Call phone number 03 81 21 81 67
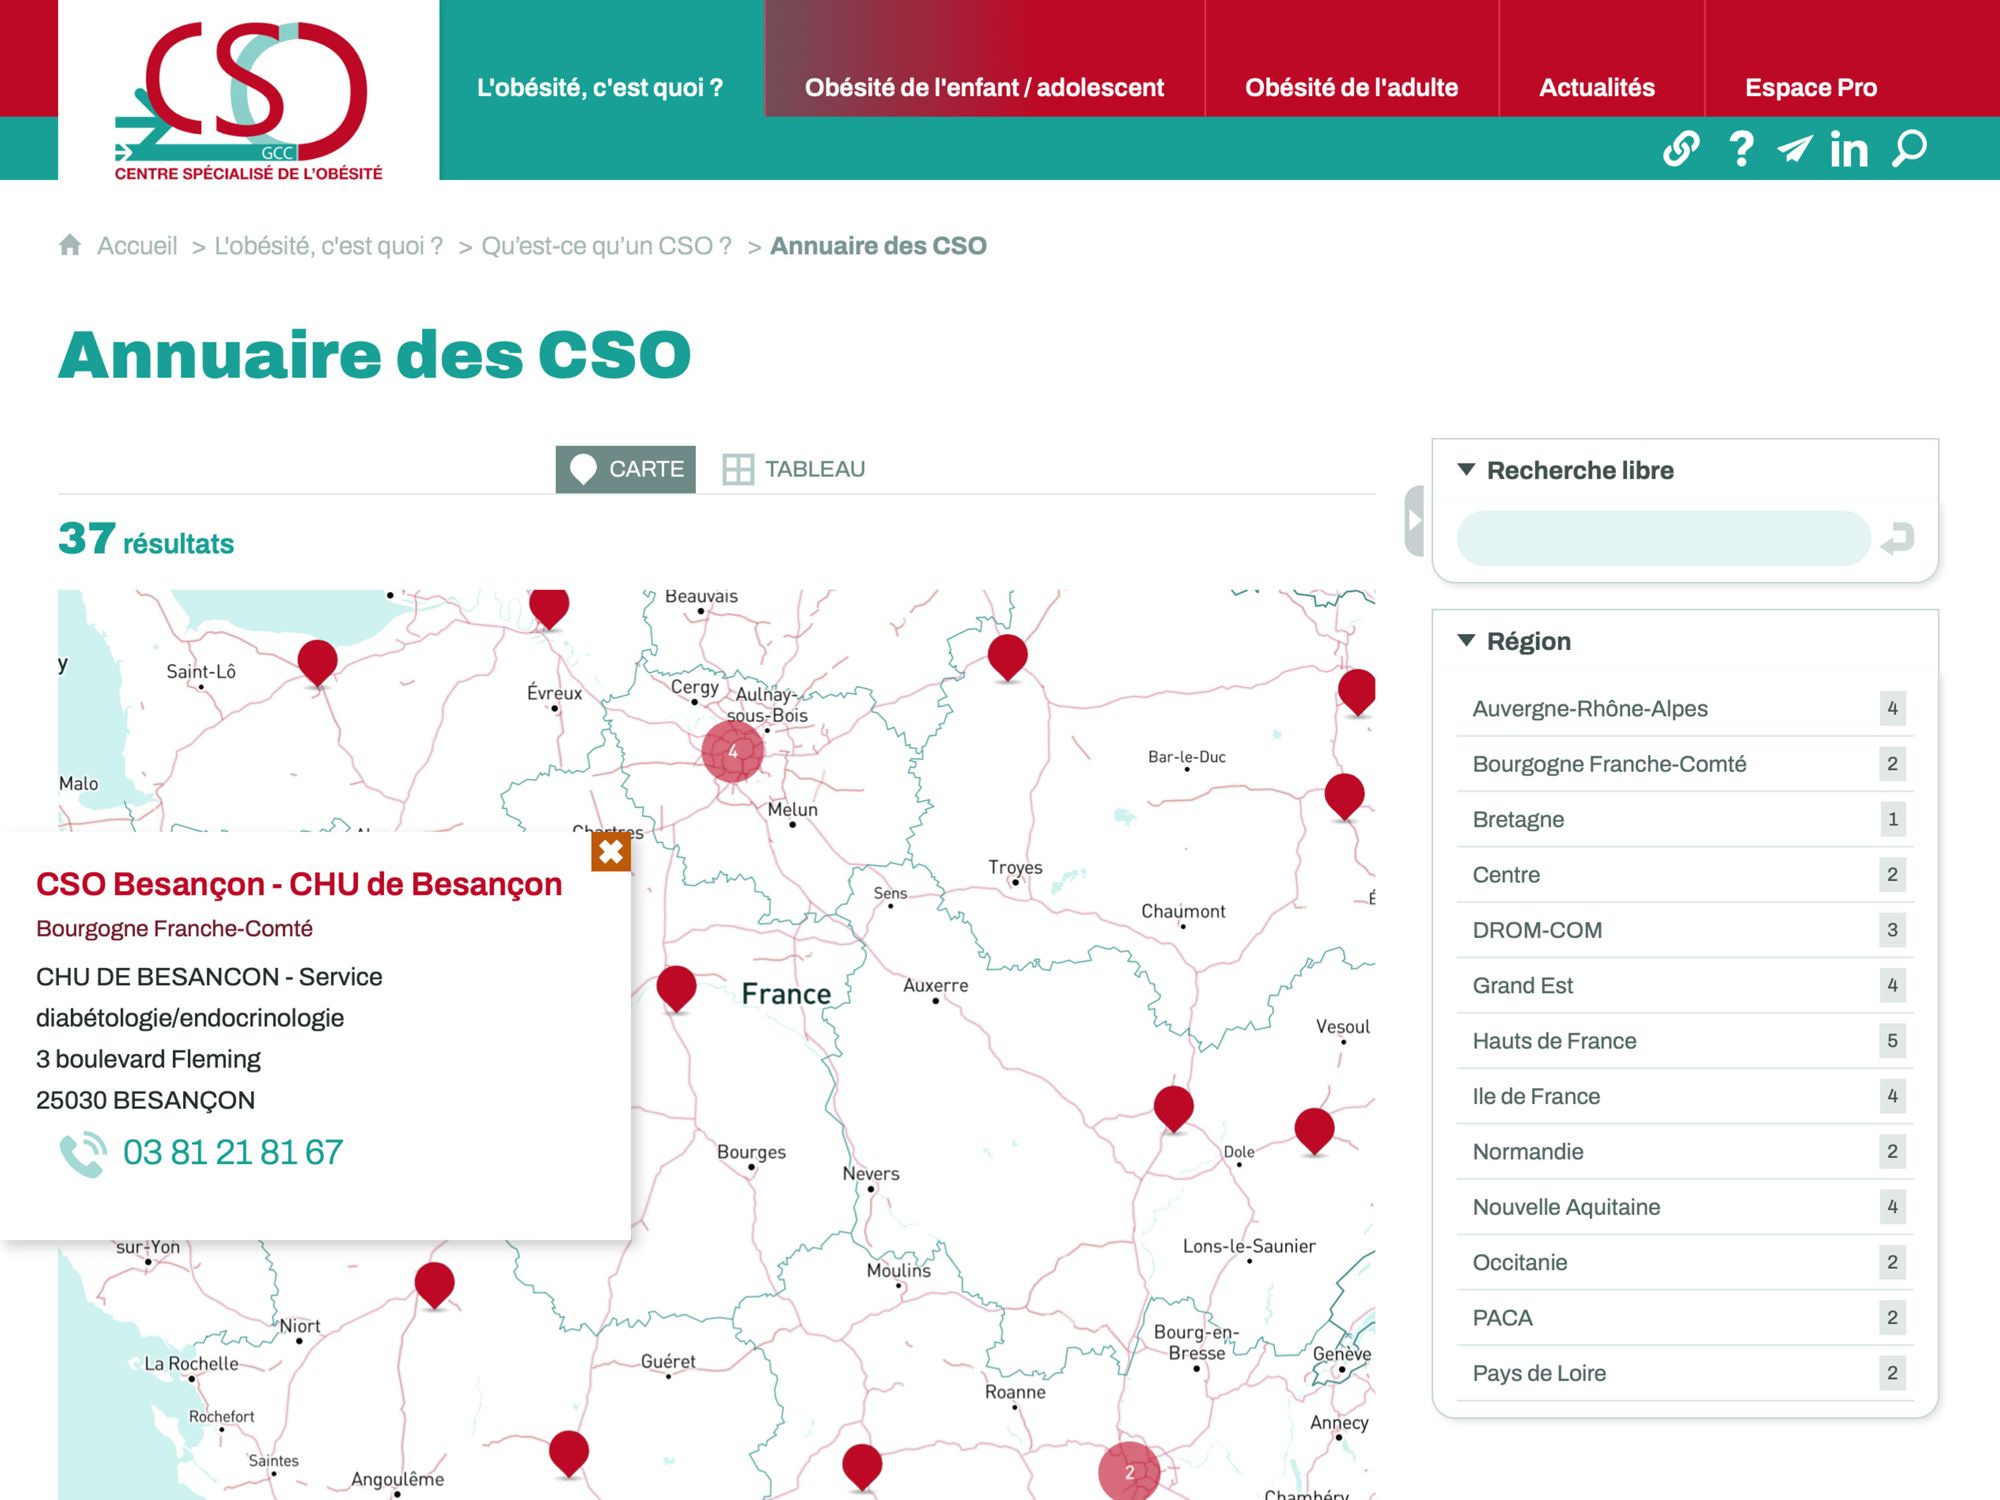The height and width of the screenshot is (1500, 2000). [x=232, y=1152]
